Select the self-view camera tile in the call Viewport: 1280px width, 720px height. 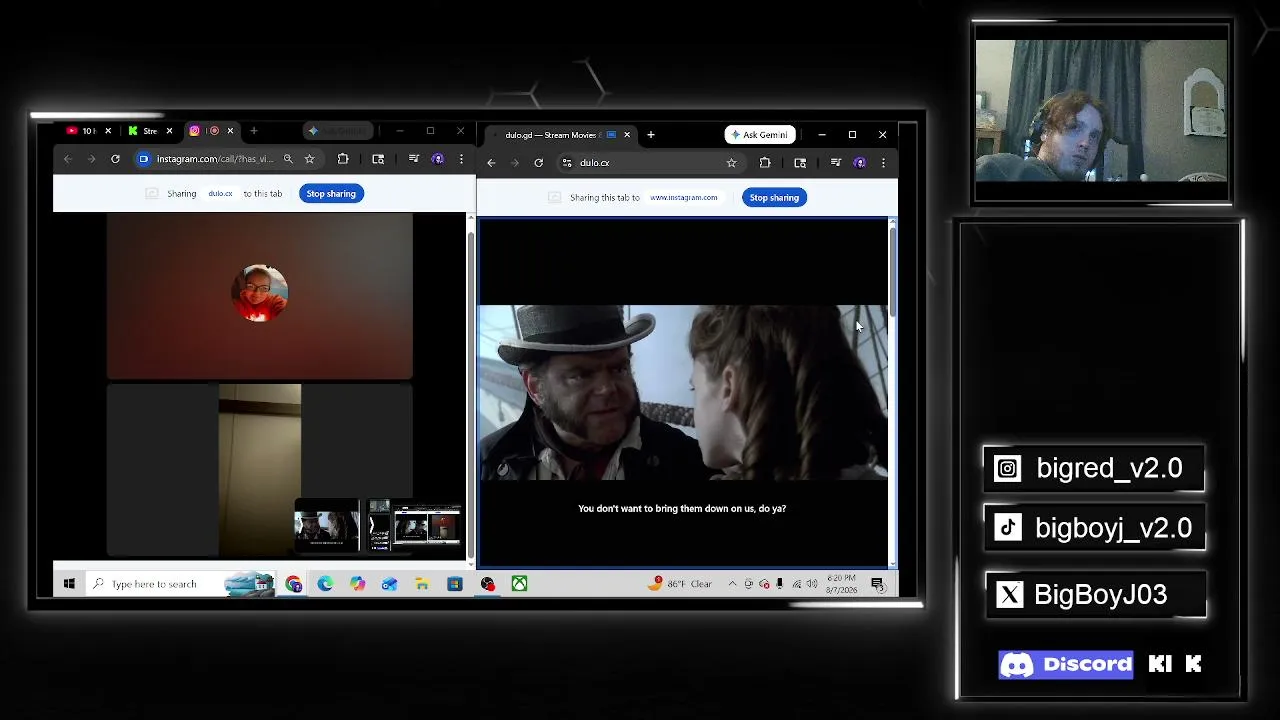point(260,469)
